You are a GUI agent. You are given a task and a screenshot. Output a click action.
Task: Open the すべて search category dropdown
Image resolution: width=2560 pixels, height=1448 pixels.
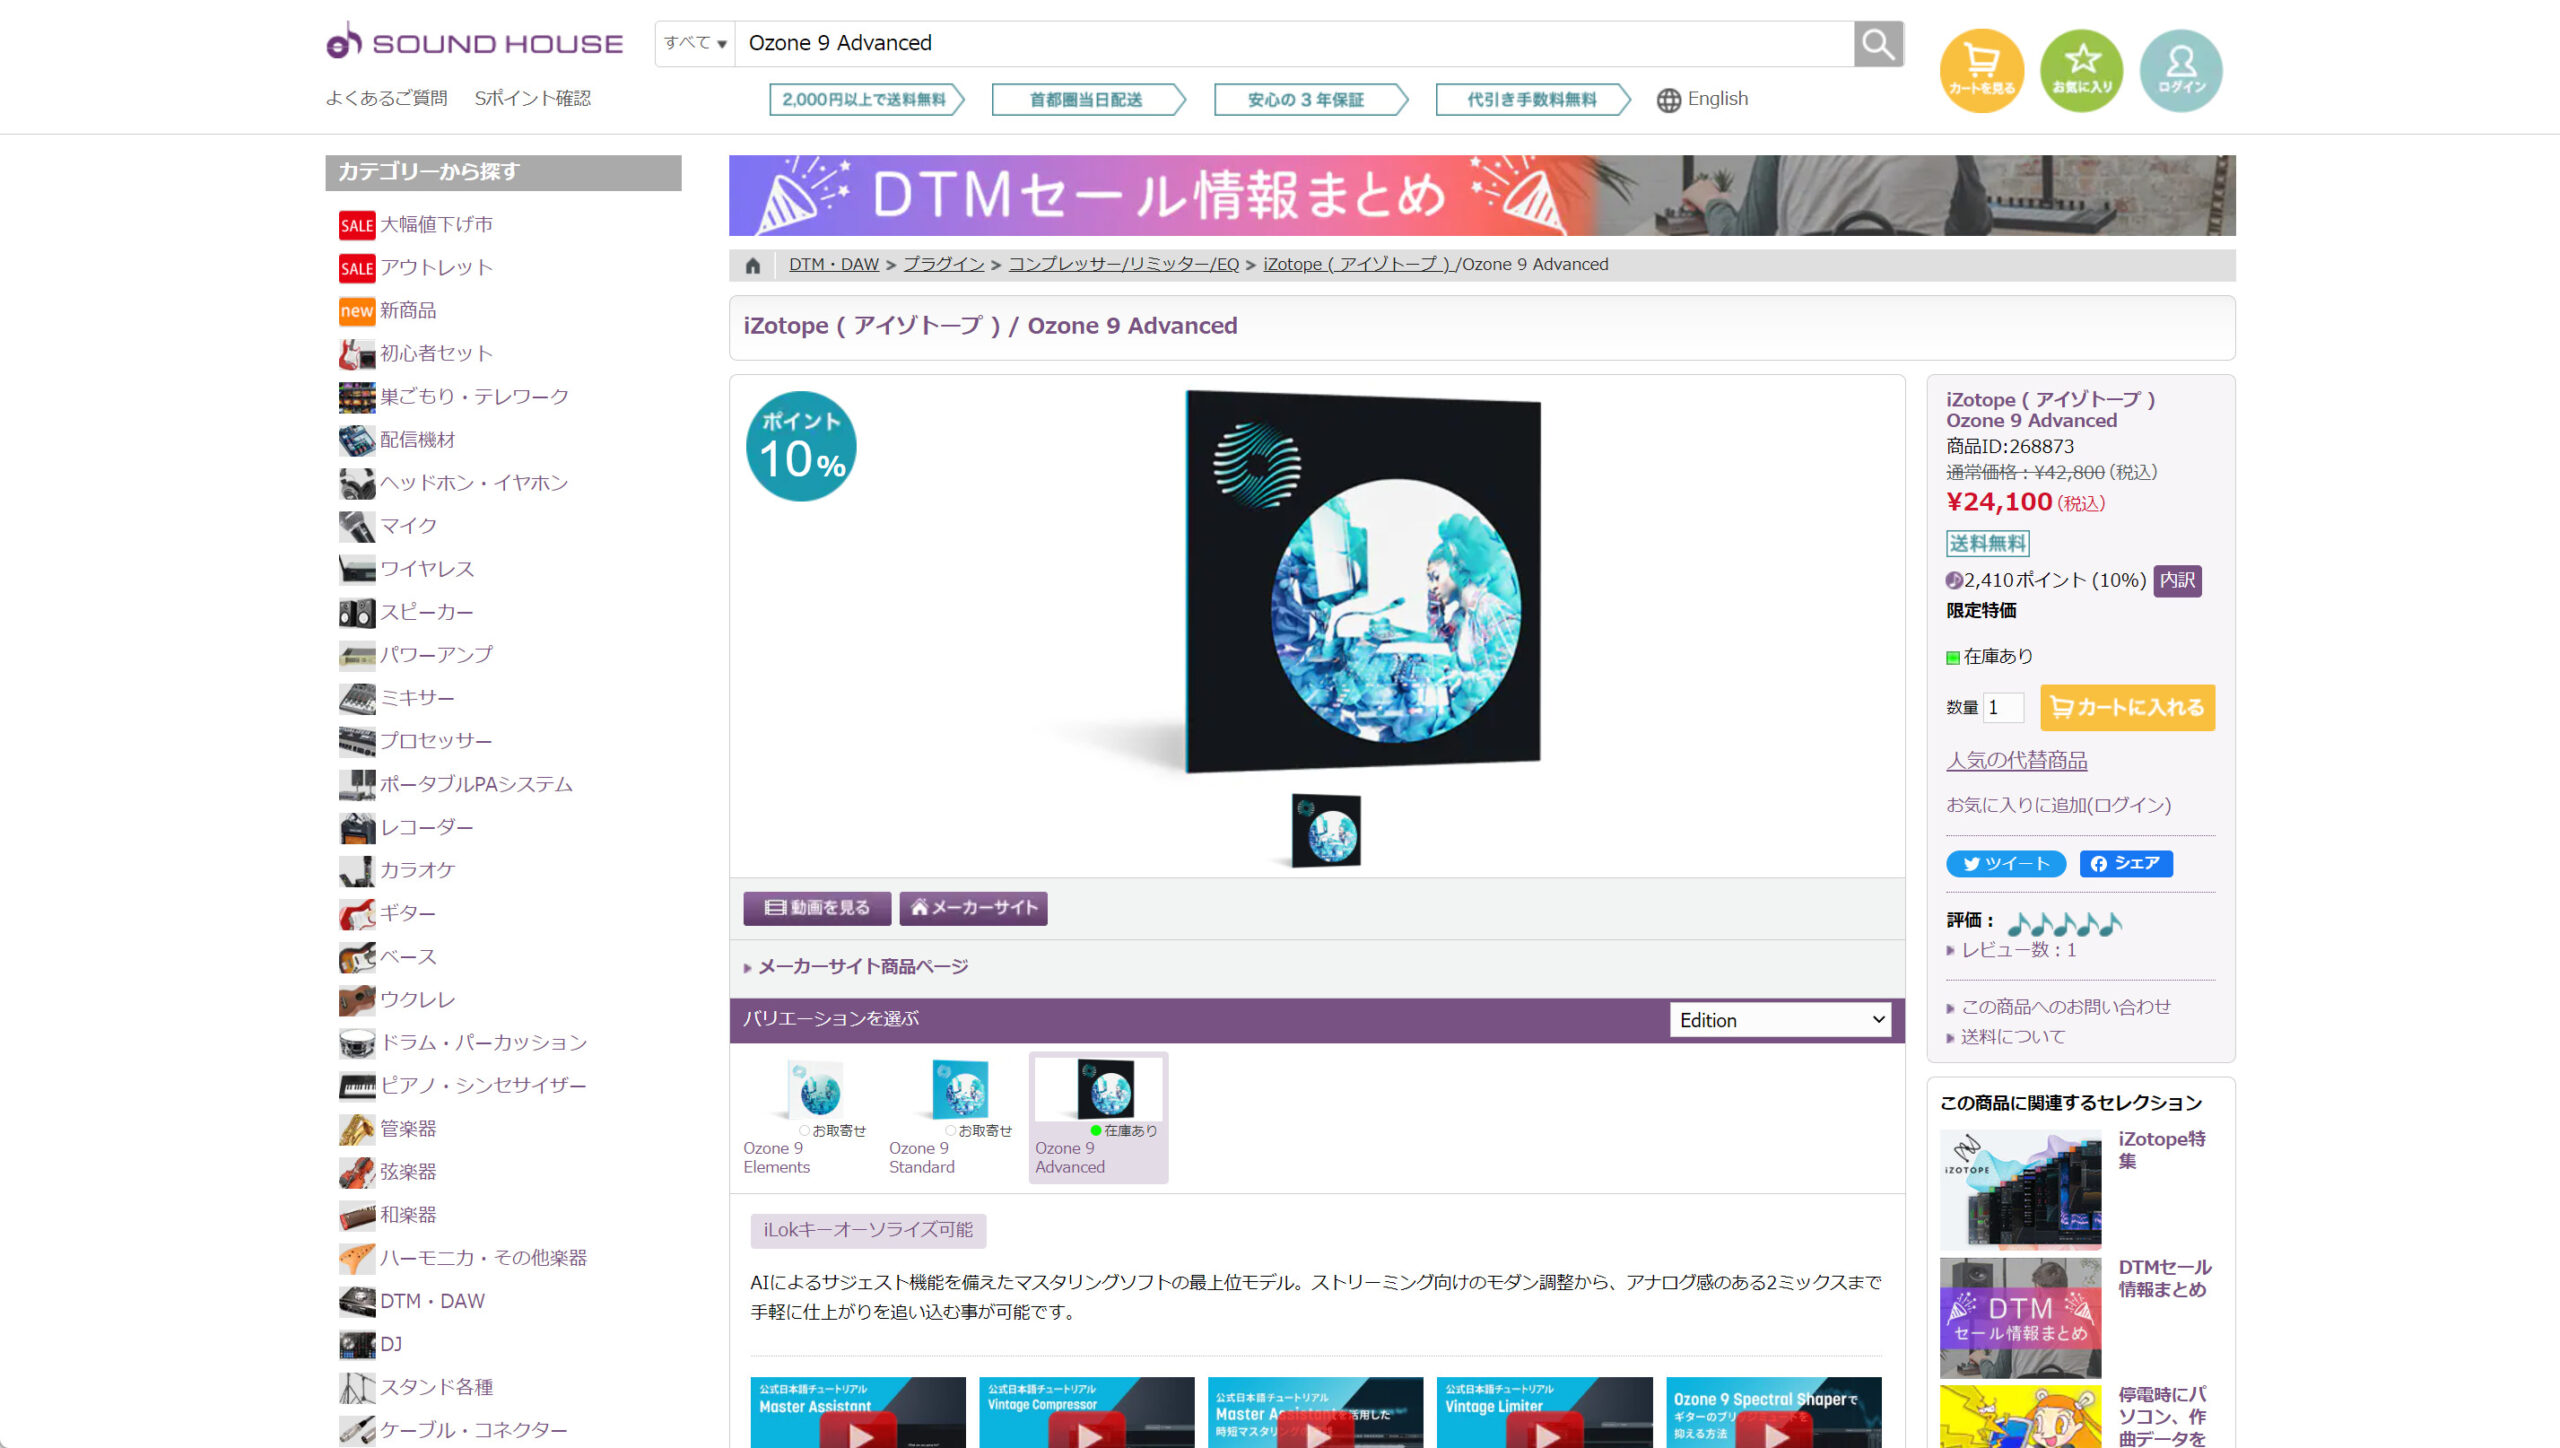click(695, 43)
